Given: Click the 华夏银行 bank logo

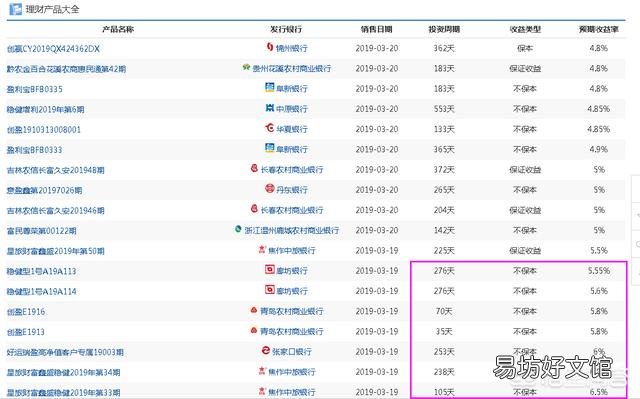Looking at the screenshot, I should tap(270, 128).
